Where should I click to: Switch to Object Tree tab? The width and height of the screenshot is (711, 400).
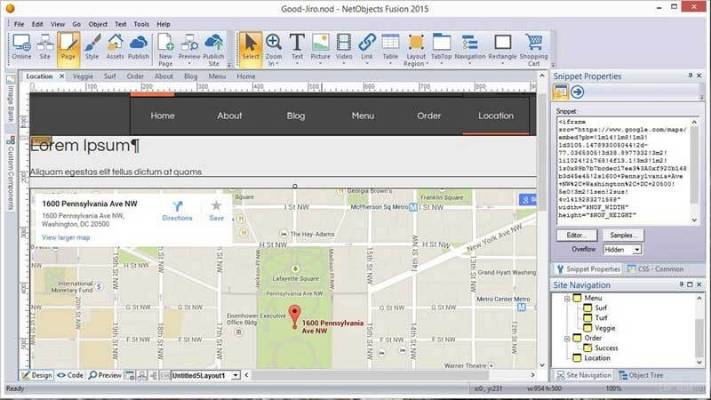641,376
